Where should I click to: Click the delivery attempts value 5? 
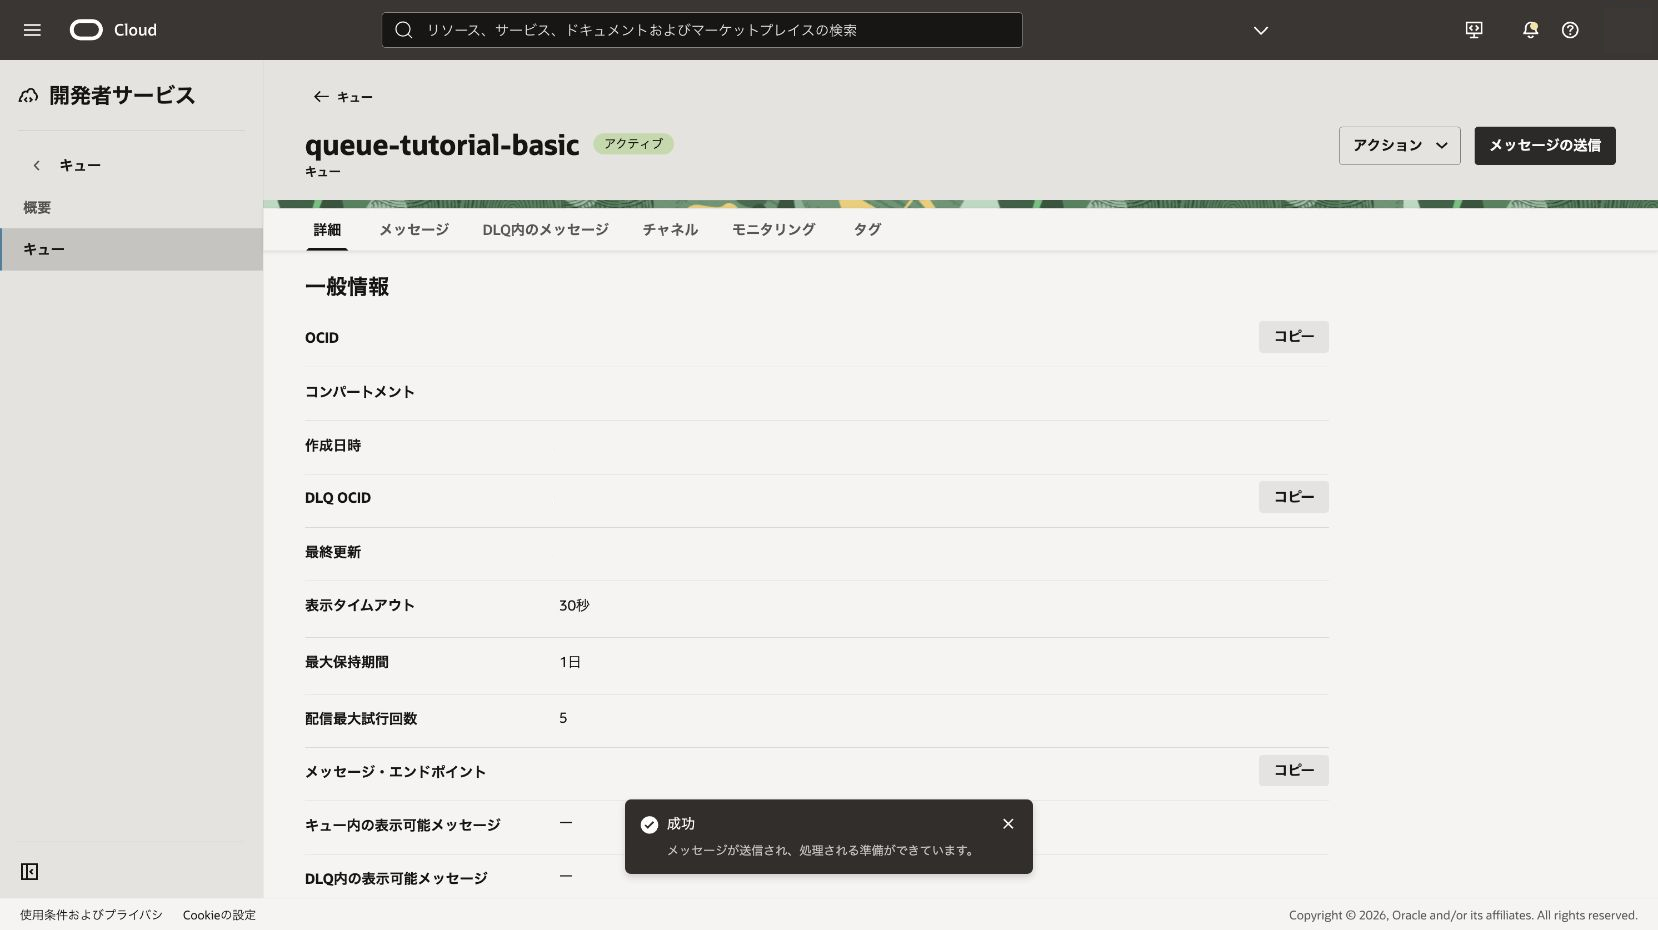tap(563, 718)
